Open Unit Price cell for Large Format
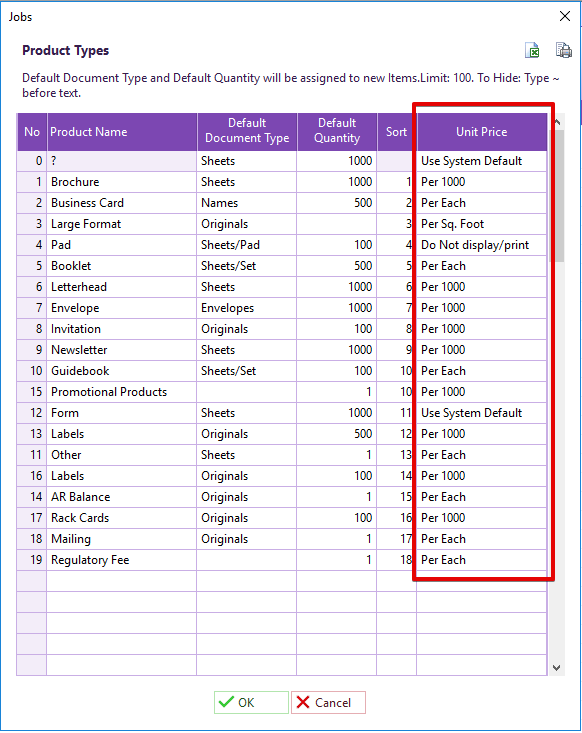 click(x=481, y=224)
